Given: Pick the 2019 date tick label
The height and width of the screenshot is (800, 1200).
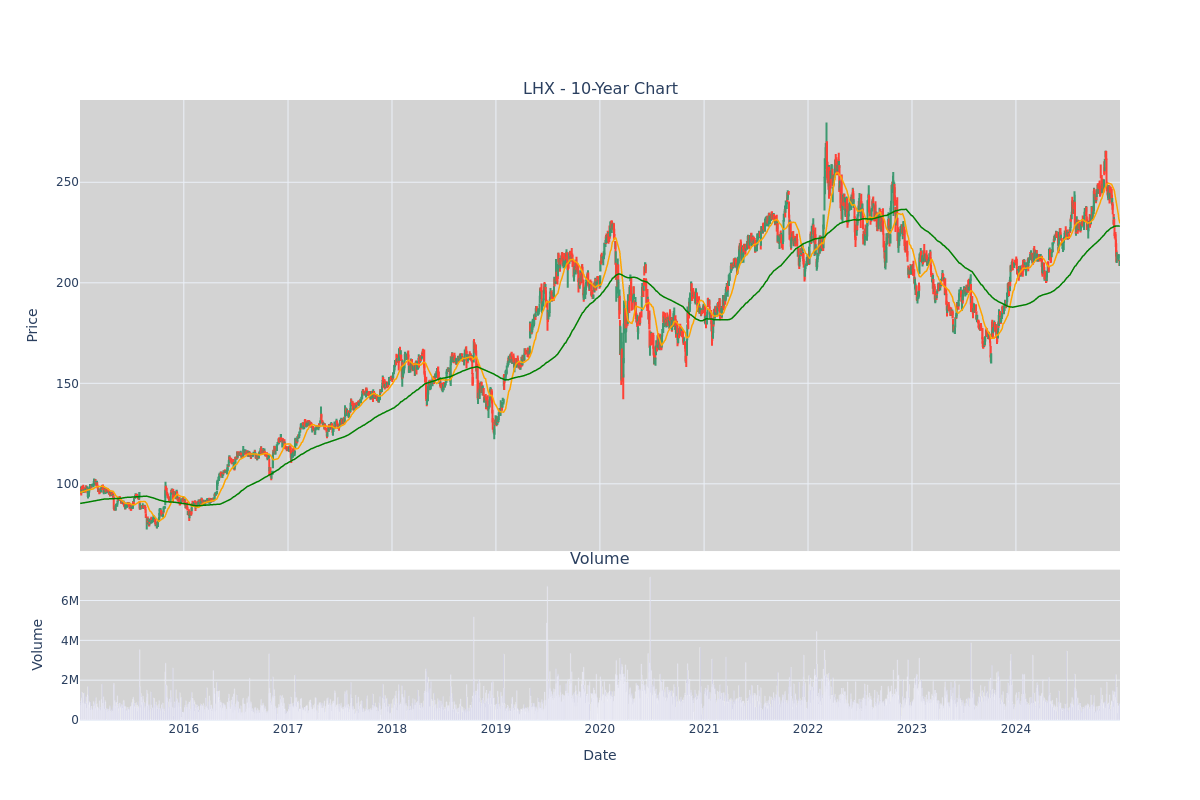Looking at the screenshot, I should pyautogui.click(x=496, y=729).
